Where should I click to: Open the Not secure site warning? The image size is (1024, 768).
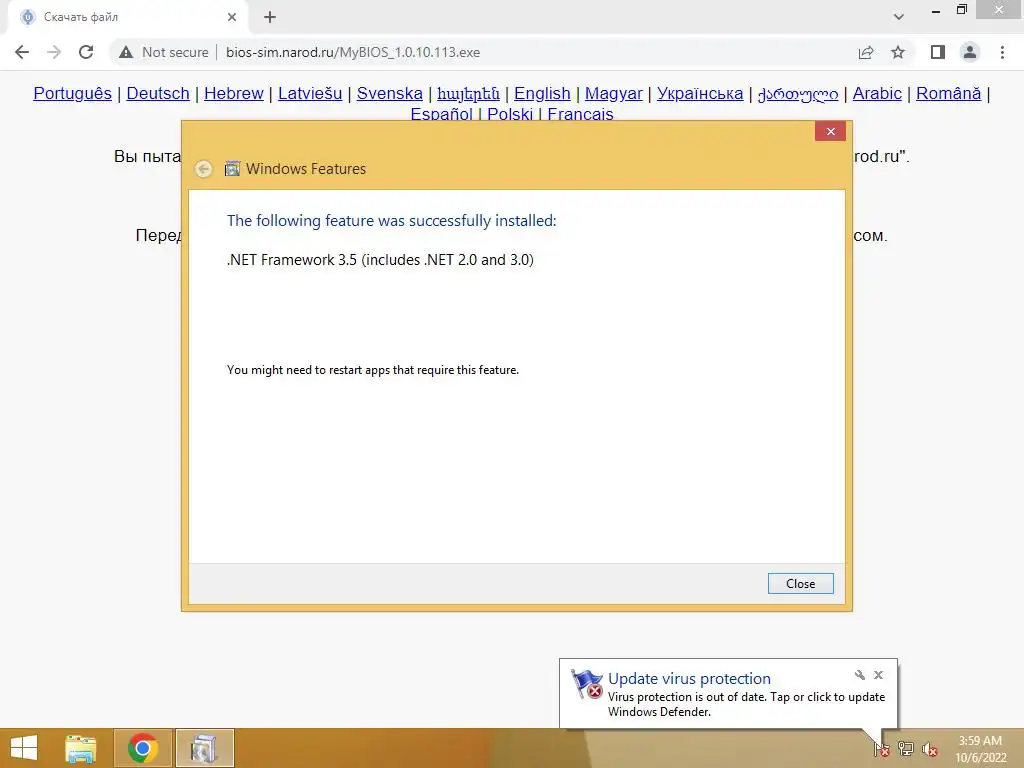164,52
